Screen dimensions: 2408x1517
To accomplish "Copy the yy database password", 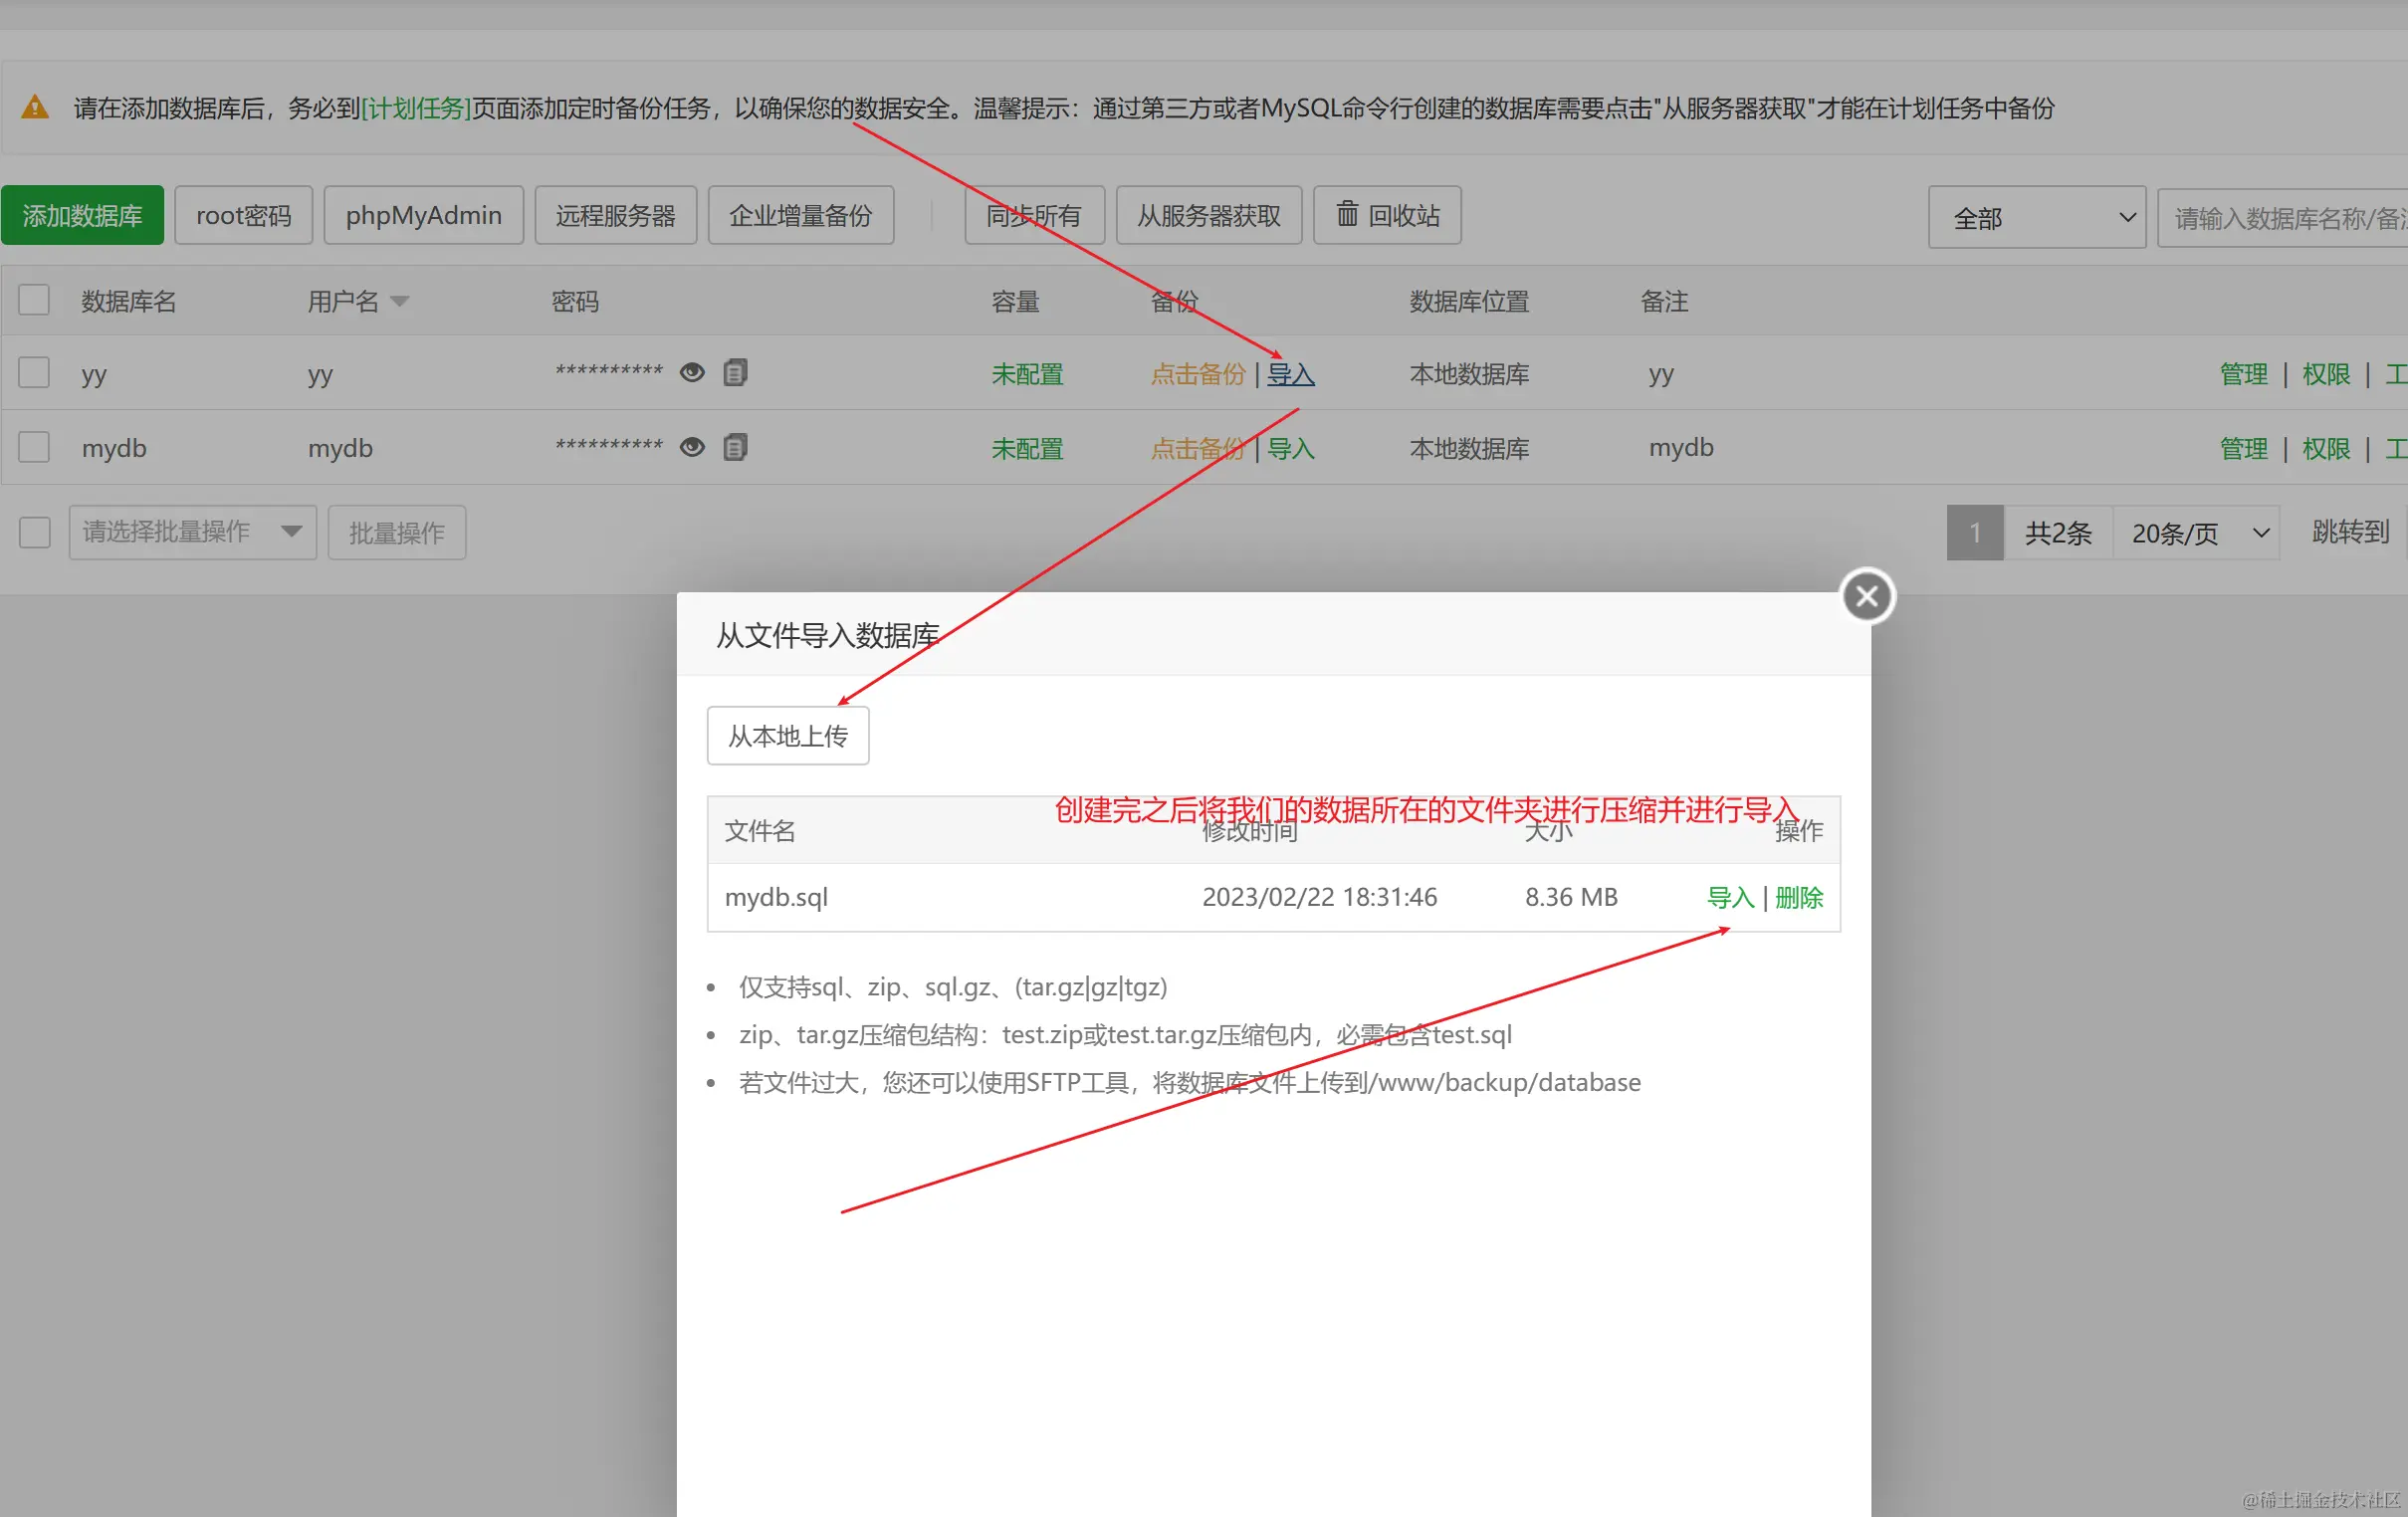I will (x=735, y=373).
